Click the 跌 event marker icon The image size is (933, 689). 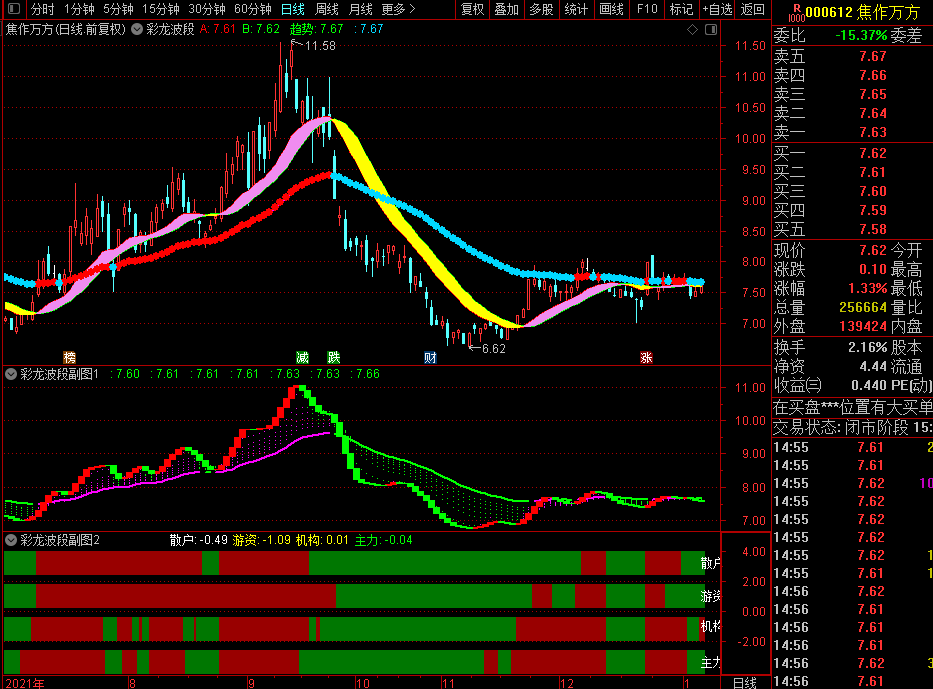tap(333, 357)
